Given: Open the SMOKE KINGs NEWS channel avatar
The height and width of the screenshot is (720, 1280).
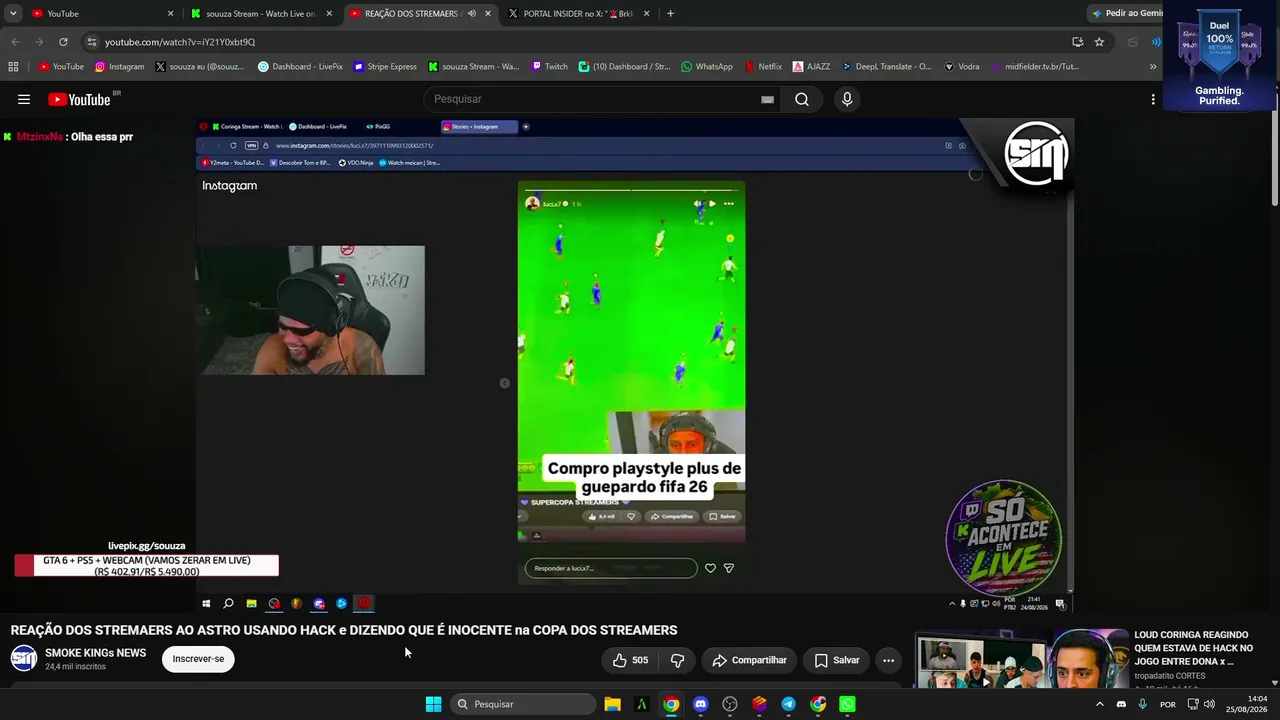Looking at the screenshot, I should pyautogui.click(x=24, y=658).
